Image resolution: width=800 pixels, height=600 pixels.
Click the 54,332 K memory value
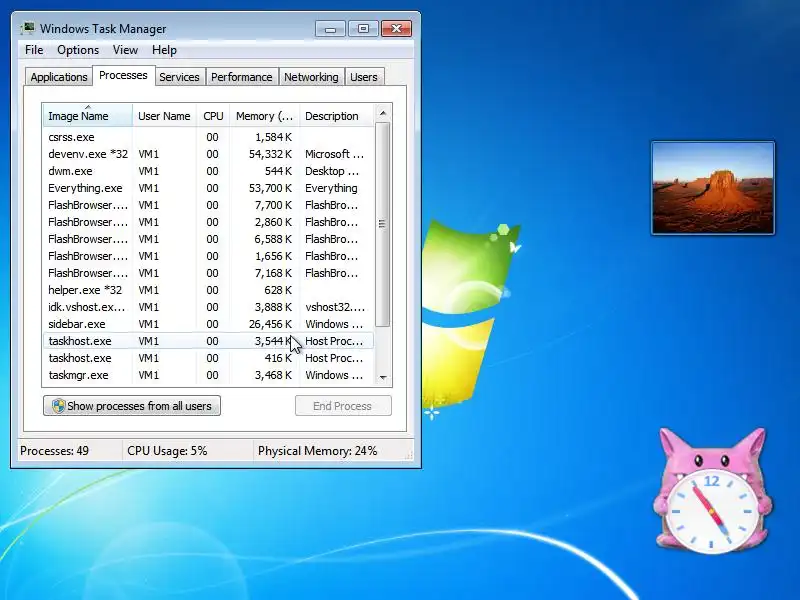point(270,154)
